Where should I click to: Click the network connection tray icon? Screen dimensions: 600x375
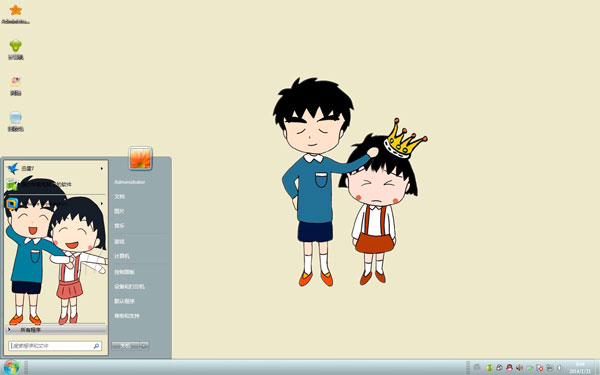click(549, 368)
